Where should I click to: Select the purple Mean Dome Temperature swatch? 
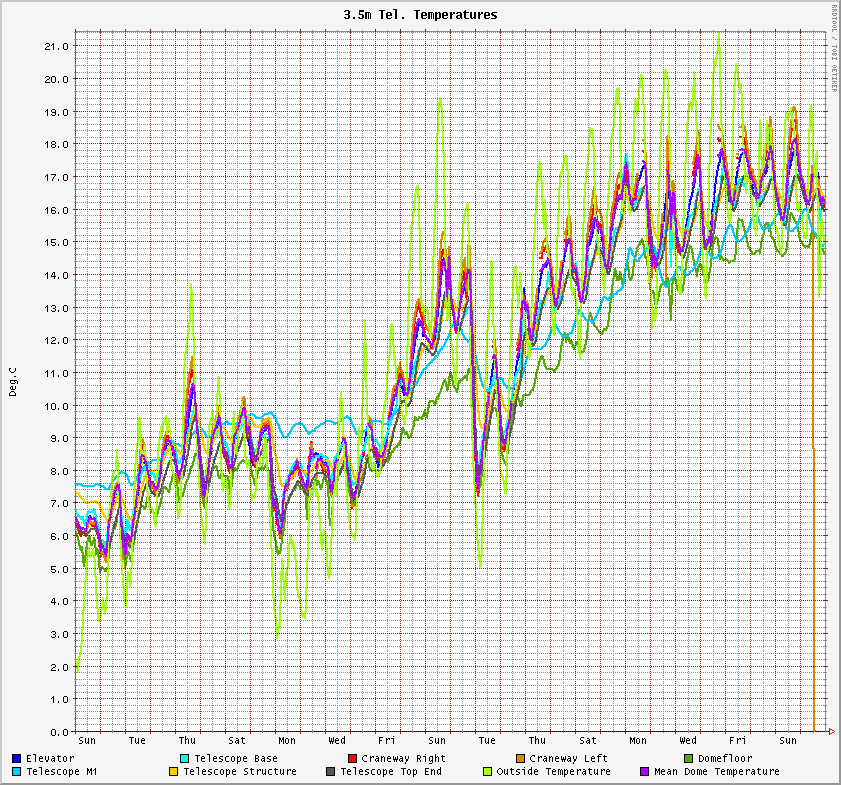tap(644, 772)
